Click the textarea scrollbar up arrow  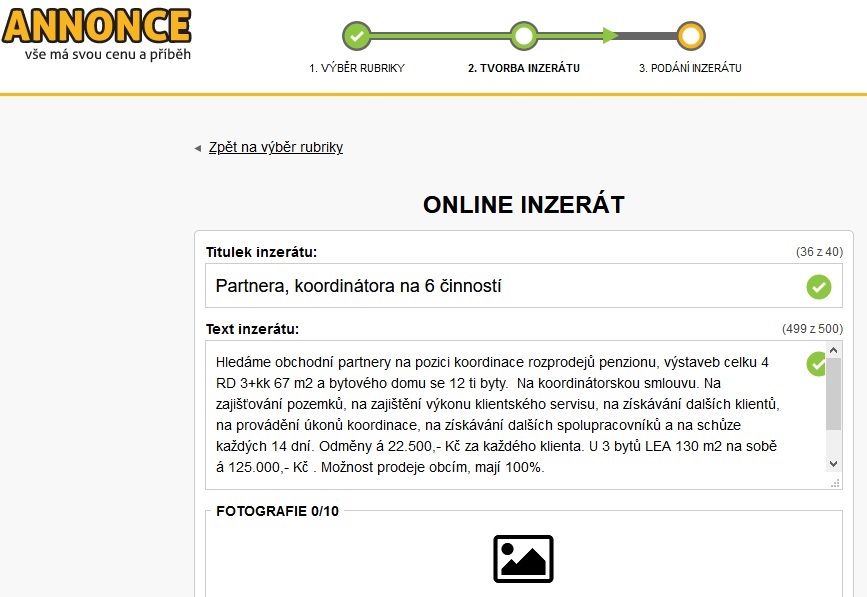pyautogui.click(x=834, y=350)
